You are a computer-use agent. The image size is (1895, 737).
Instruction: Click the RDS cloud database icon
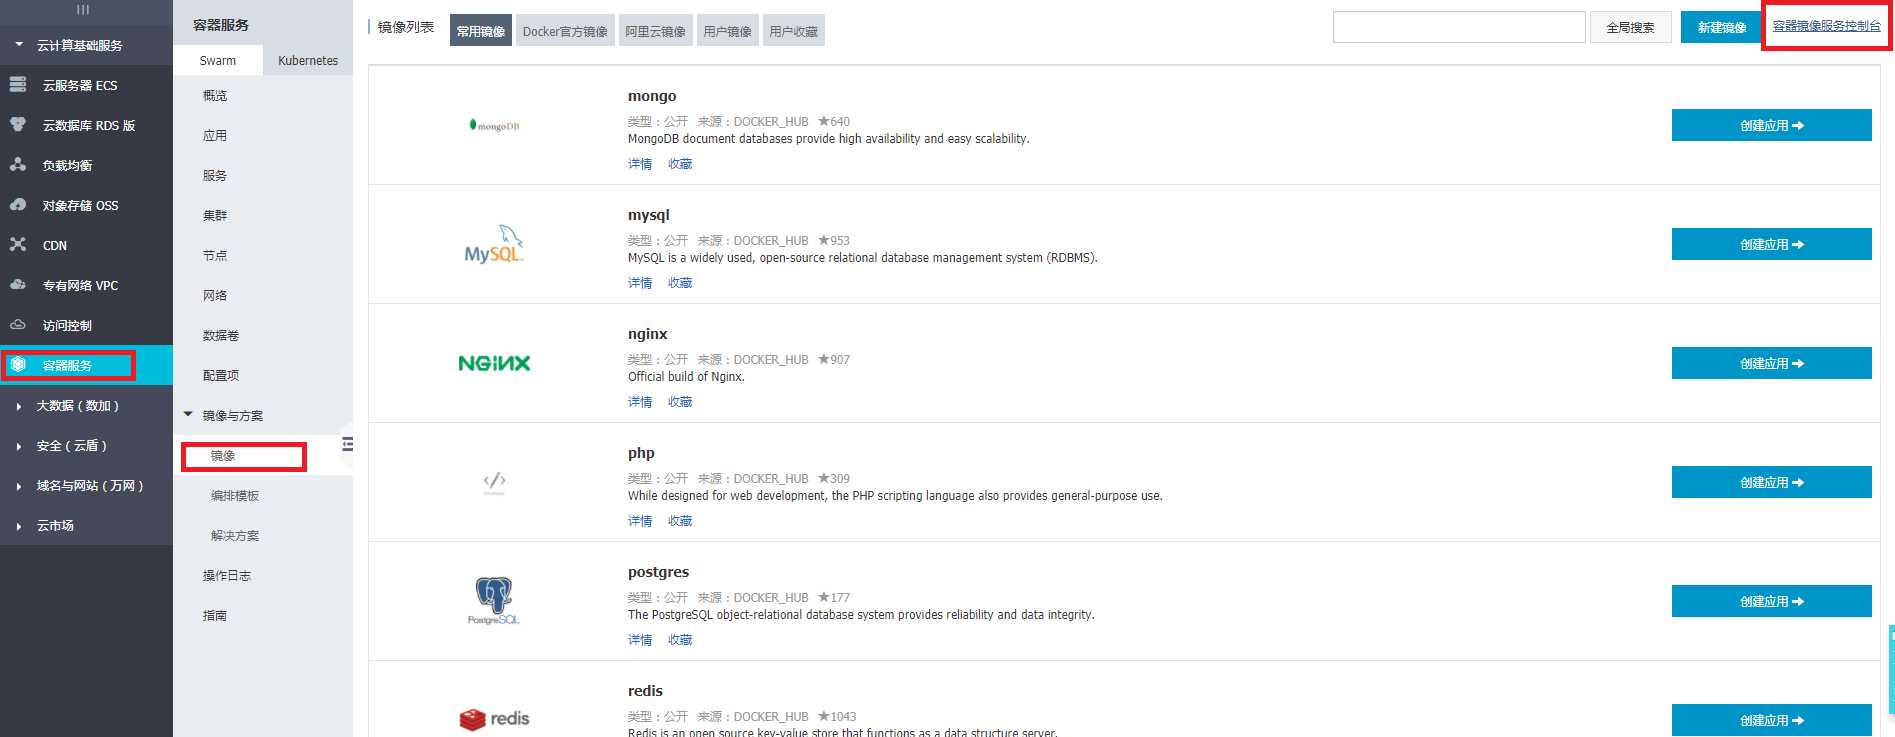pos(18,125)
